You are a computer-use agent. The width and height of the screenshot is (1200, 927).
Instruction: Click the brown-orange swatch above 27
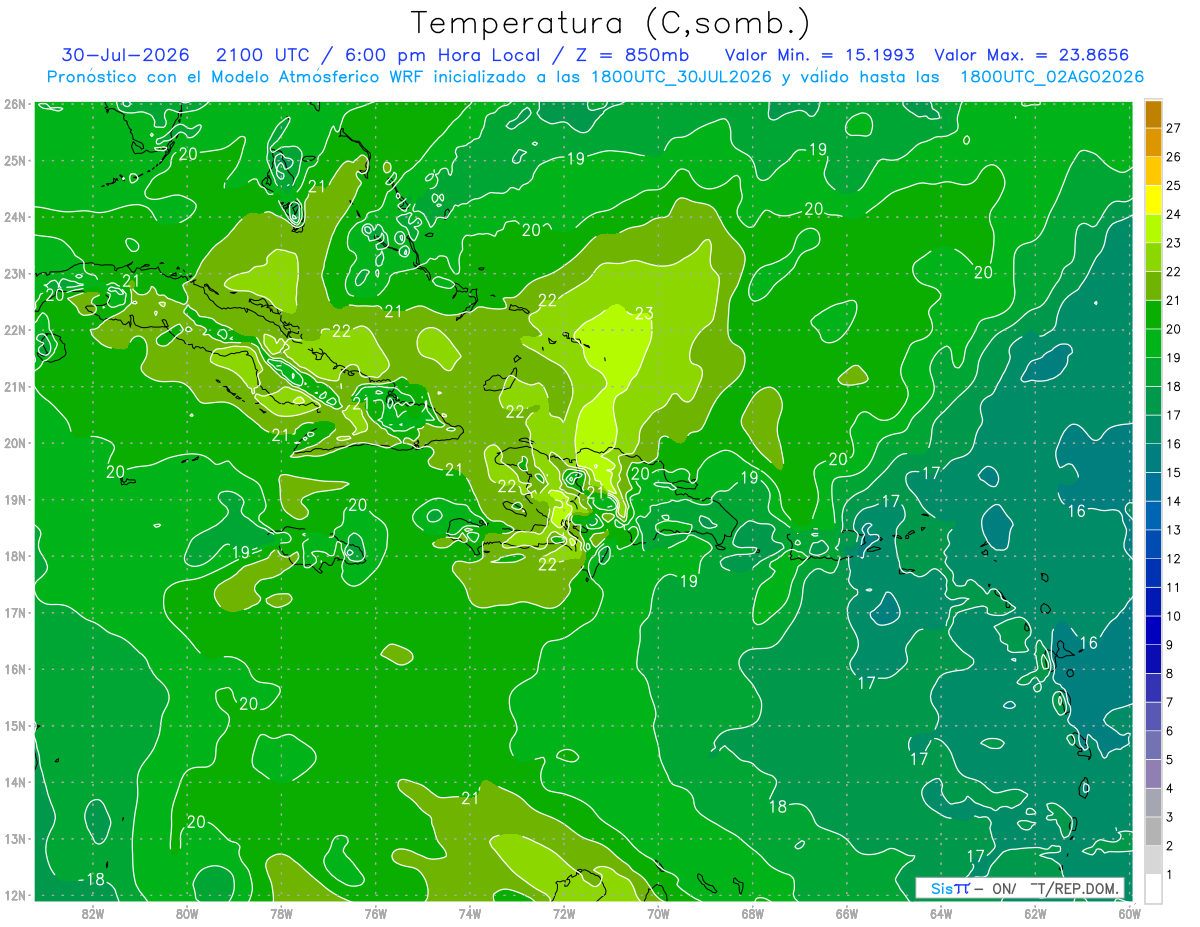1153,114
